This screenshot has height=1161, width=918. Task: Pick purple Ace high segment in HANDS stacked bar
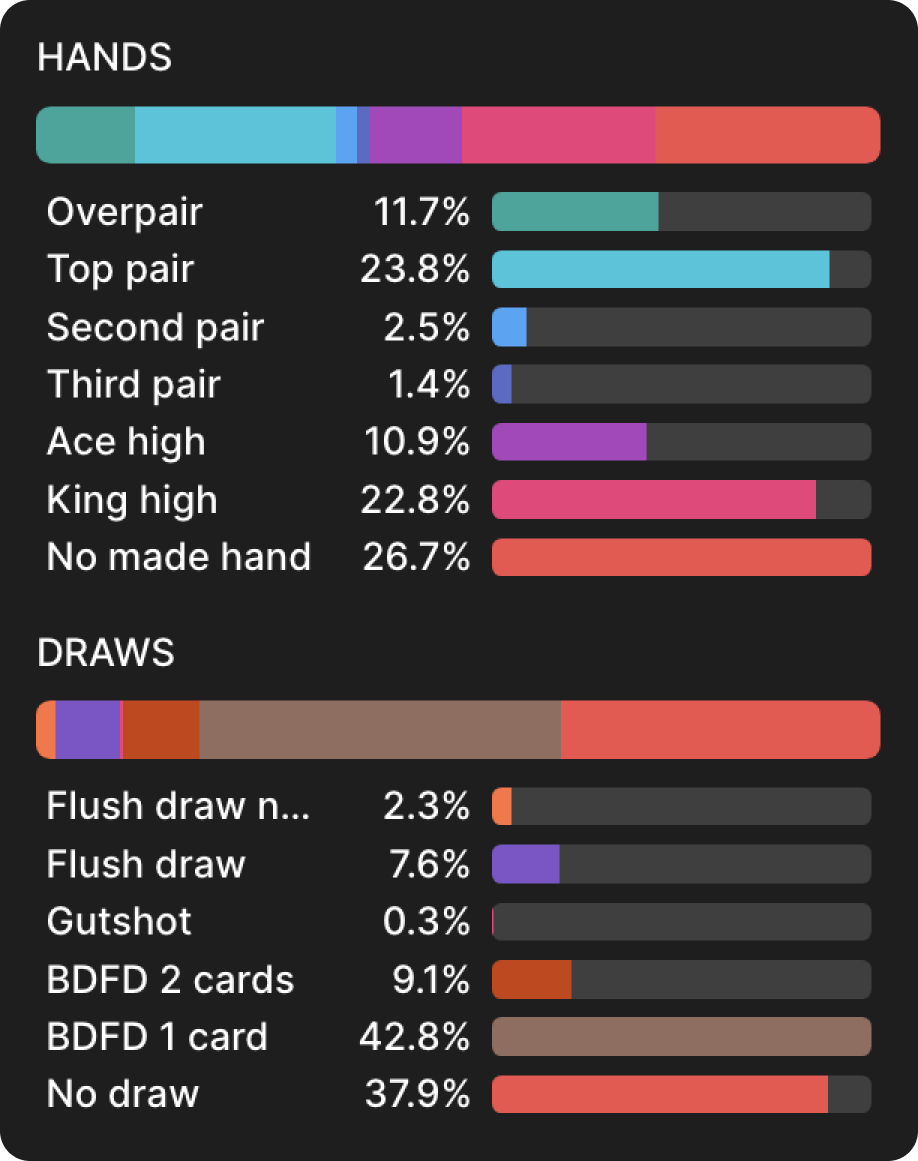415,135
